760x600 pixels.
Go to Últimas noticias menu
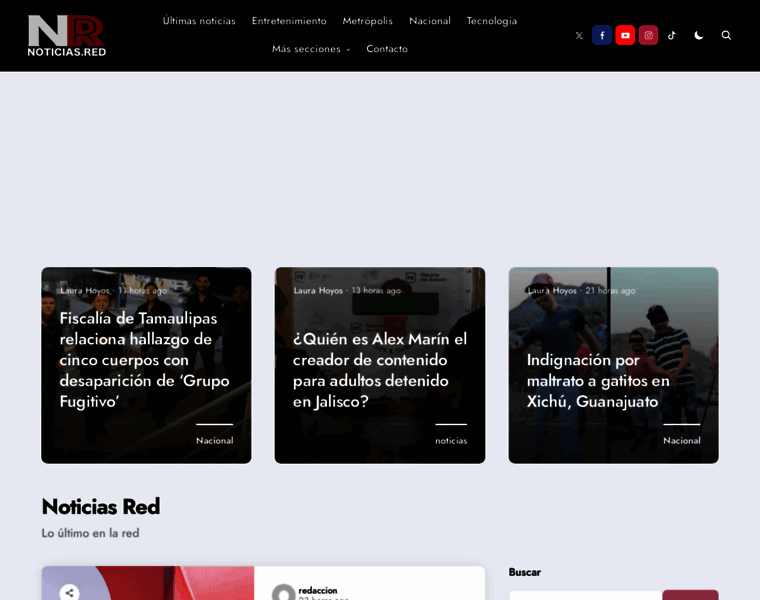[x=199, y=21]
